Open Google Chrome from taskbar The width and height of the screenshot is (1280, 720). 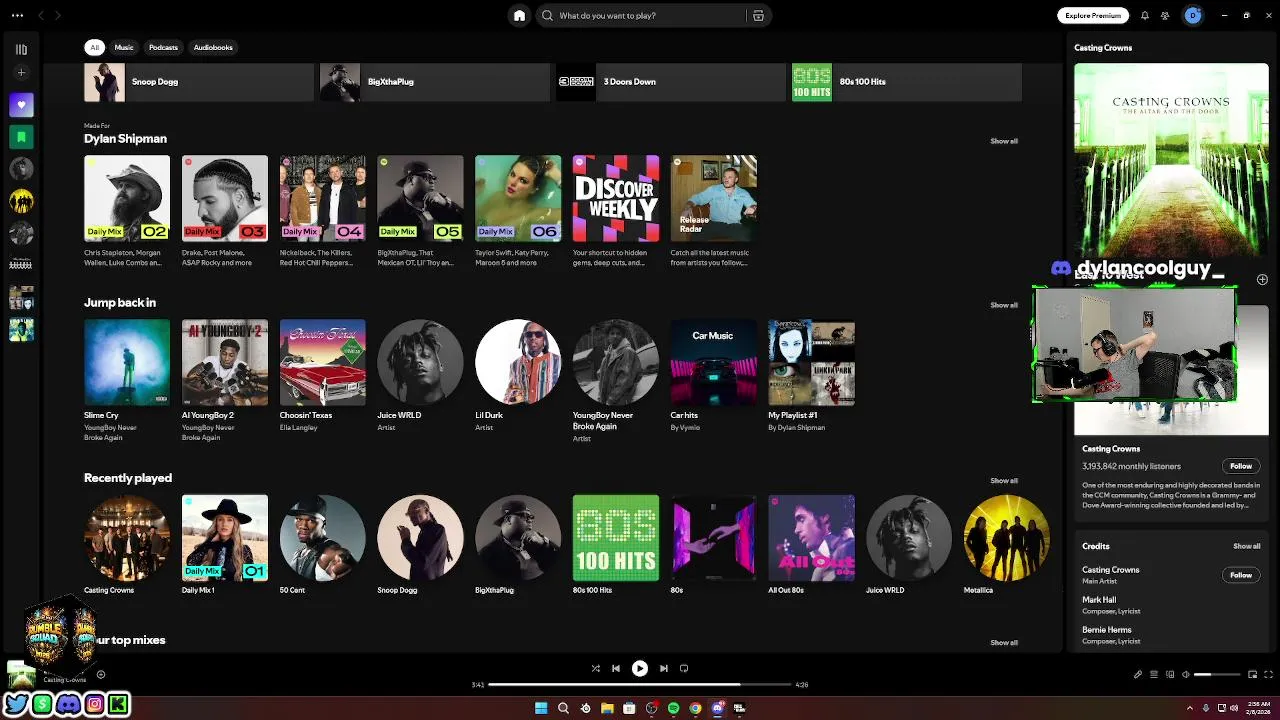(695, 708)
